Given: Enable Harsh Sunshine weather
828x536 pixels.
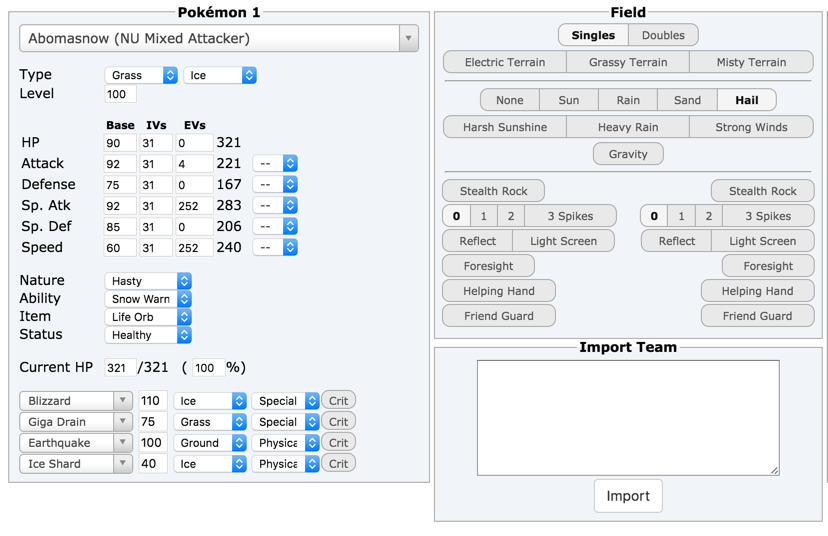Looking at the screenshot, I should (505, 127).
